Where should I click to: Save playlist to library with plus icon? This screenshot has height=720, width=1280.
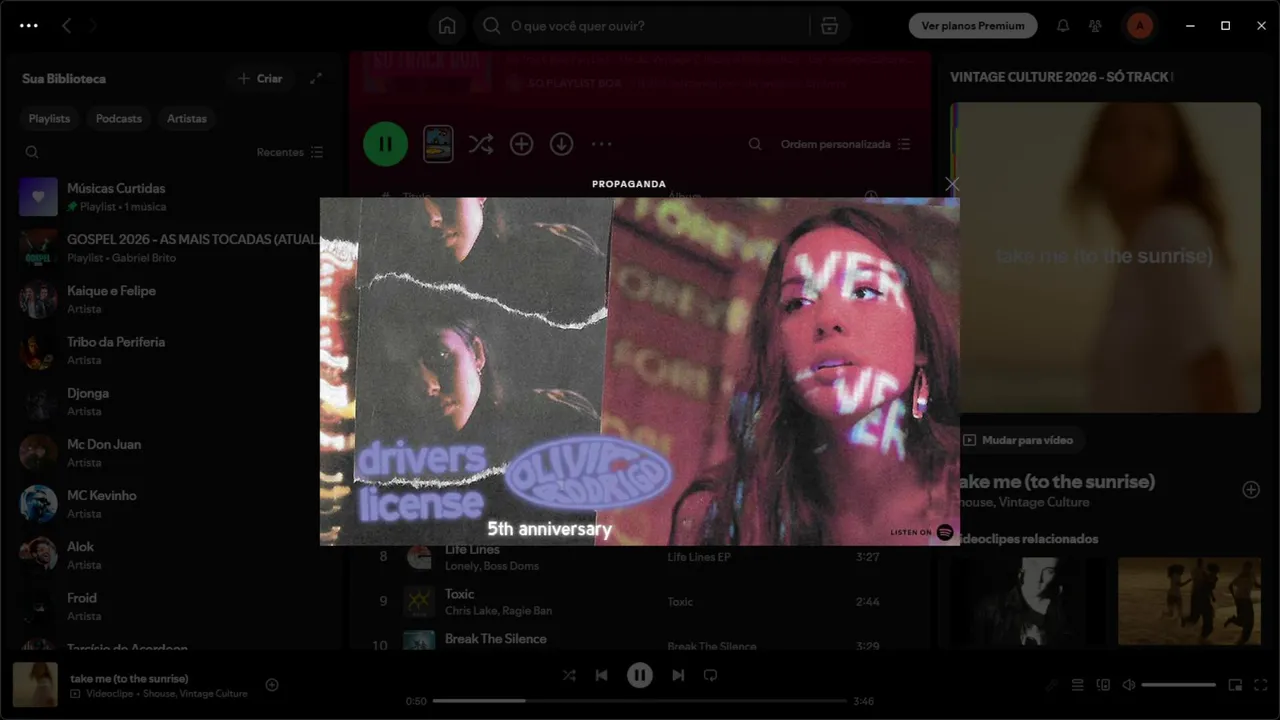click(521, 144)
